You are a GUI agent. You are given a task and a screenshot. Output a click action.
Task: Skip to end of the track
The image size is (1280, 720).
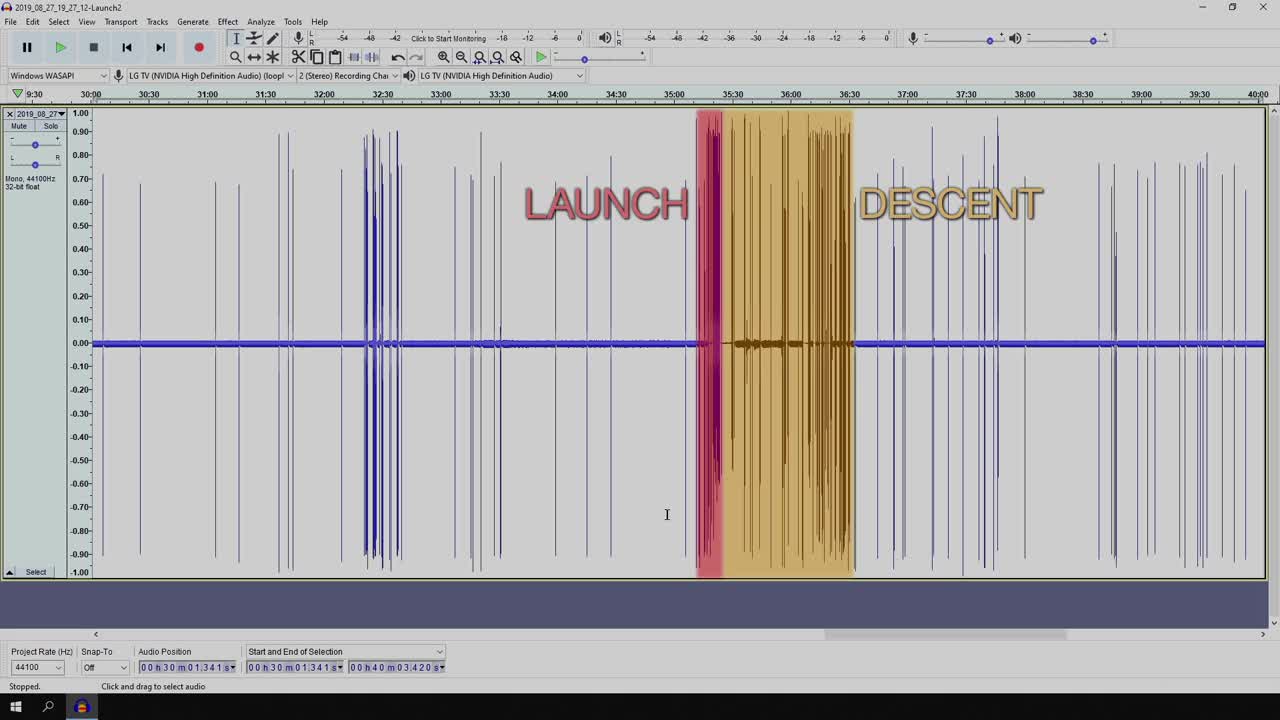pos(160,47)
